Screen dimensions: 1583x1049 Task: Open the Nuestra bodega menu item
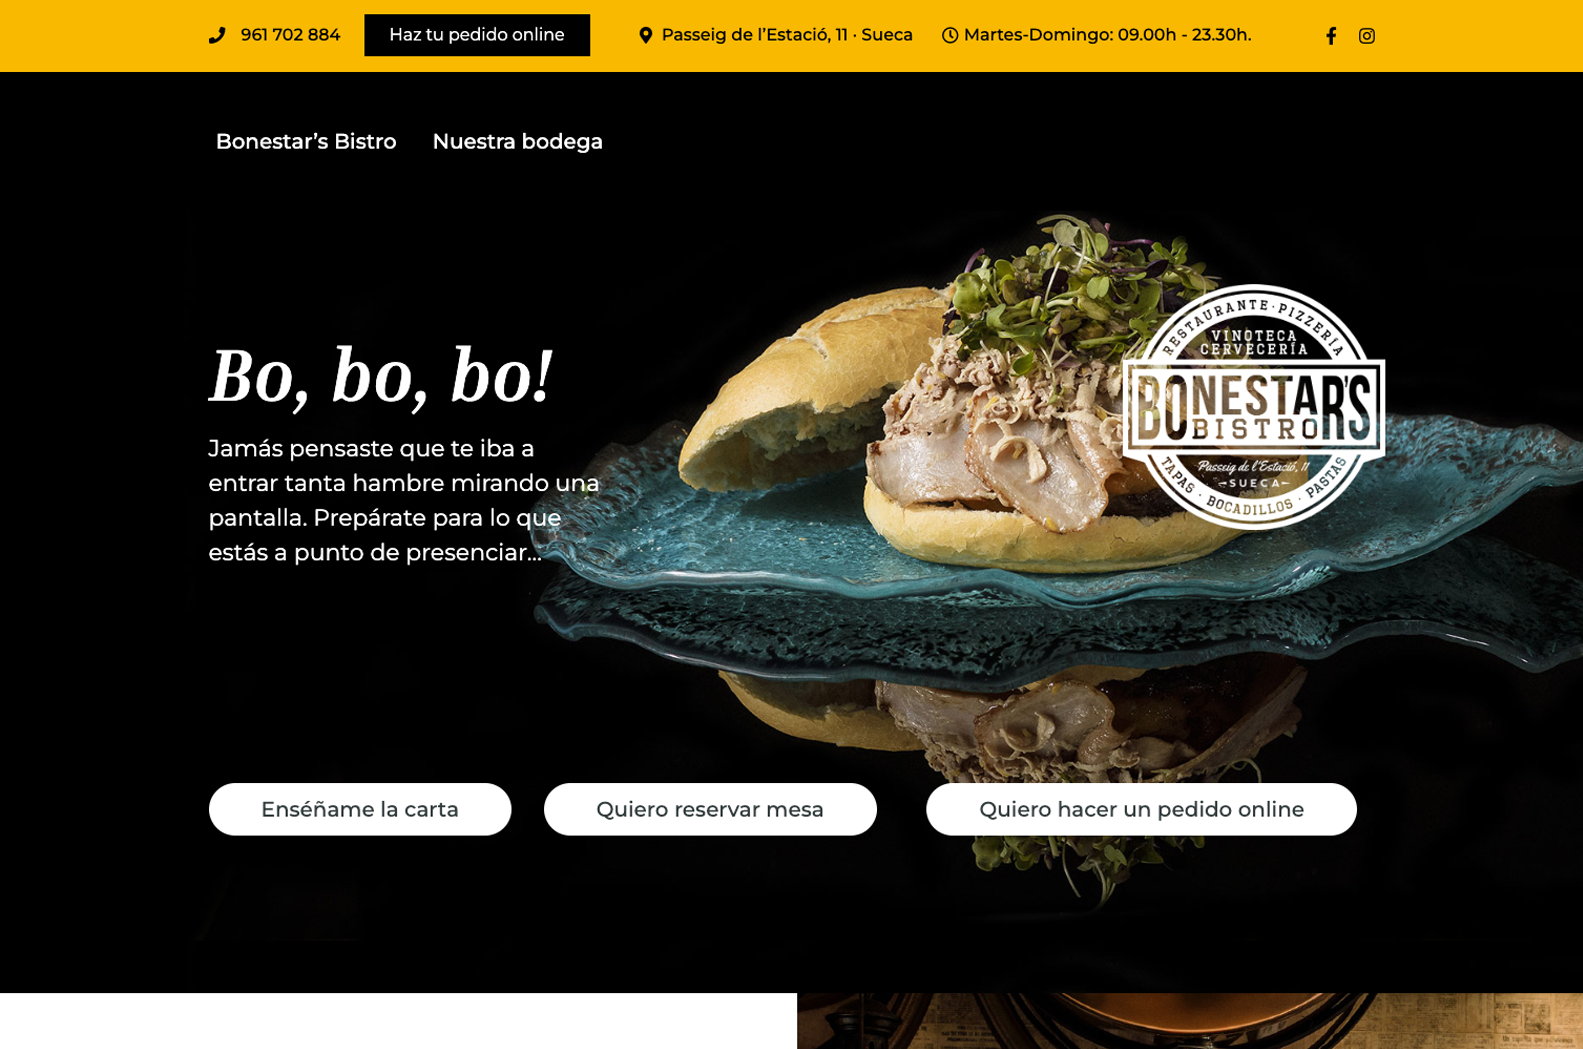517,142
